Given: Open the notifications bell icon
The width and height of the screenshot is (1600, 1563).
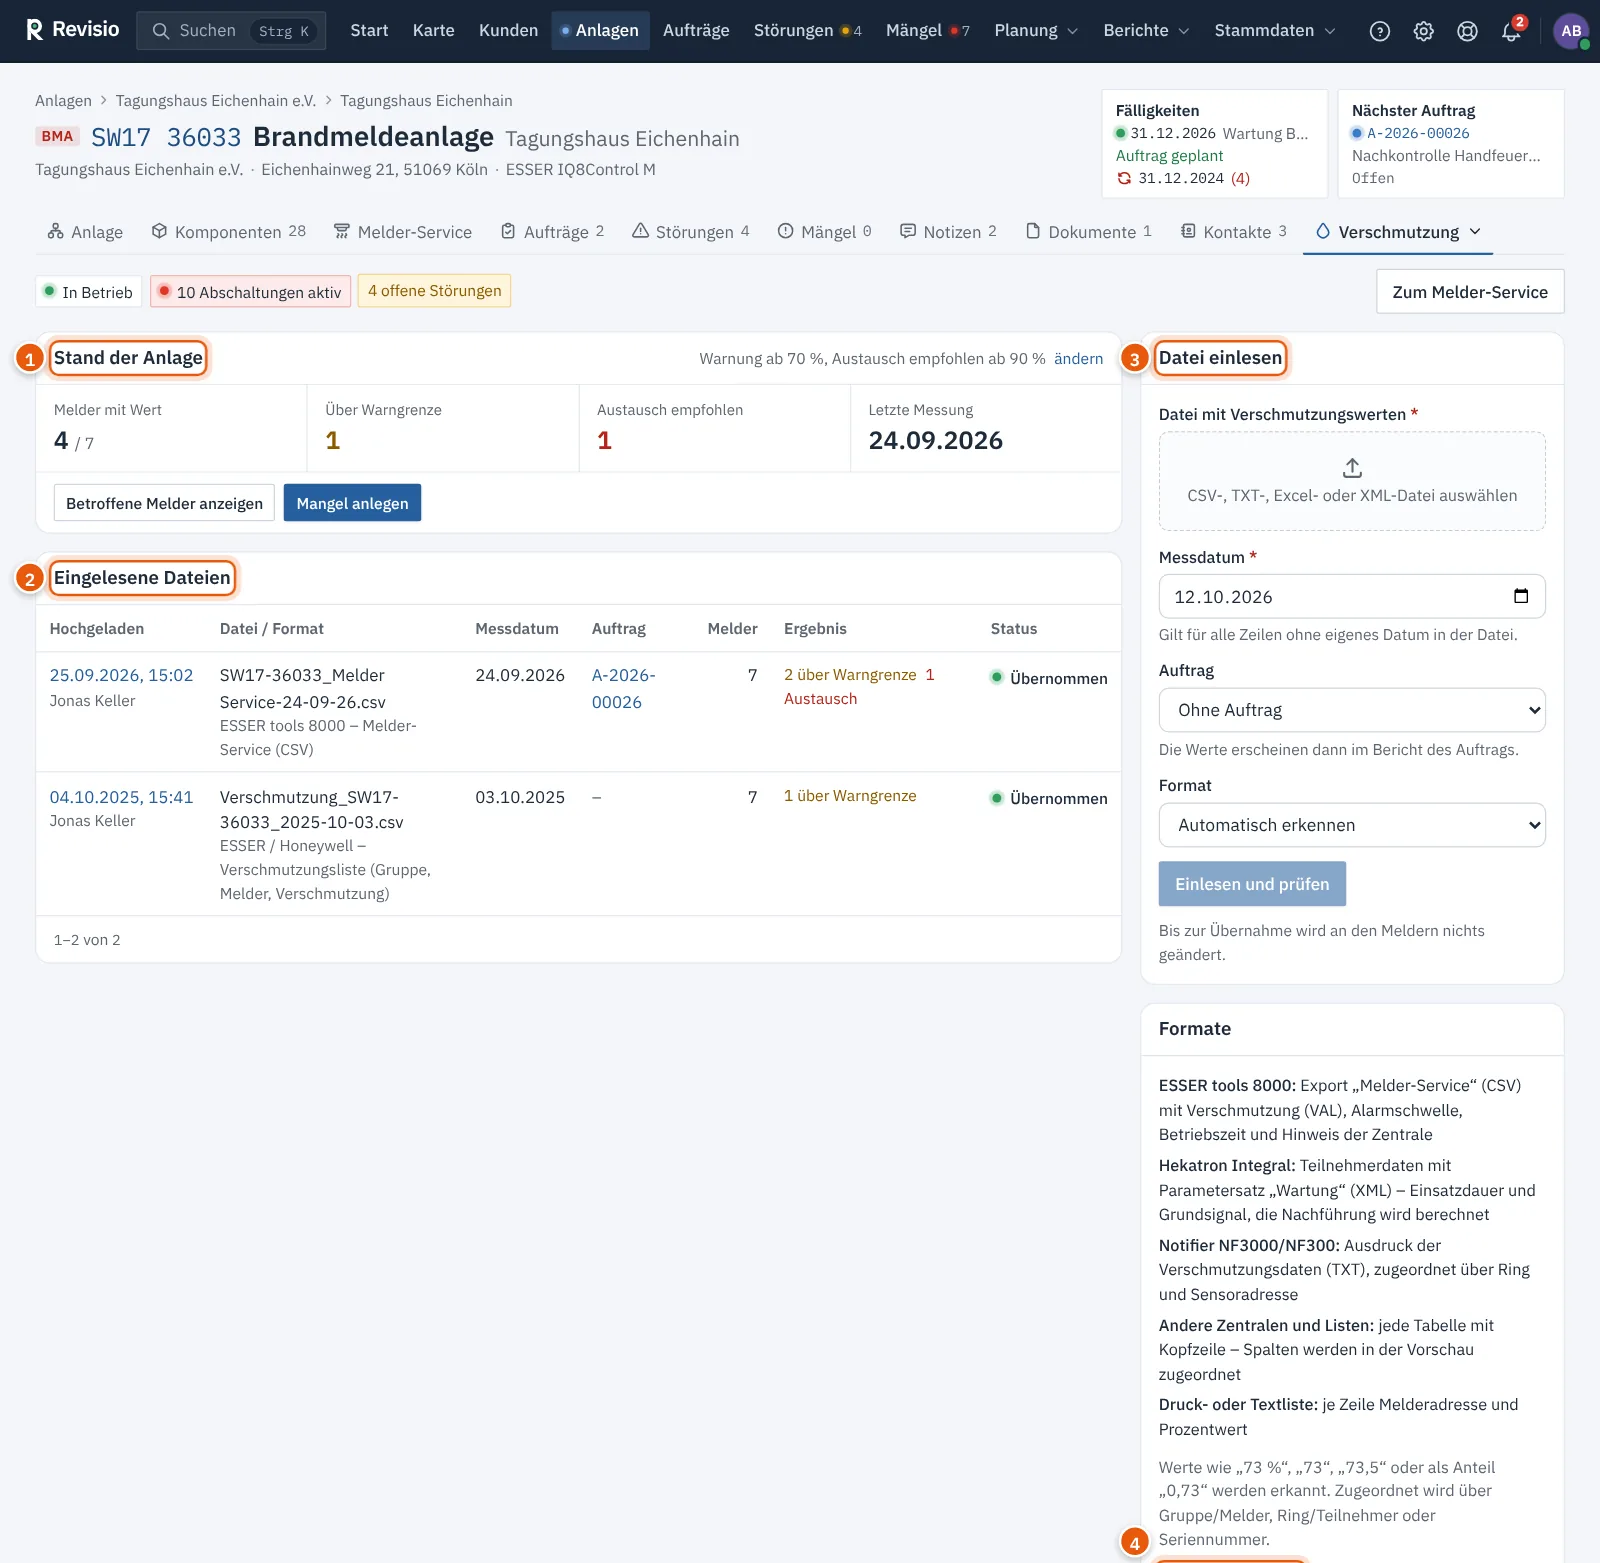Looking at the screenshot, I should [x=1511, y=31].
